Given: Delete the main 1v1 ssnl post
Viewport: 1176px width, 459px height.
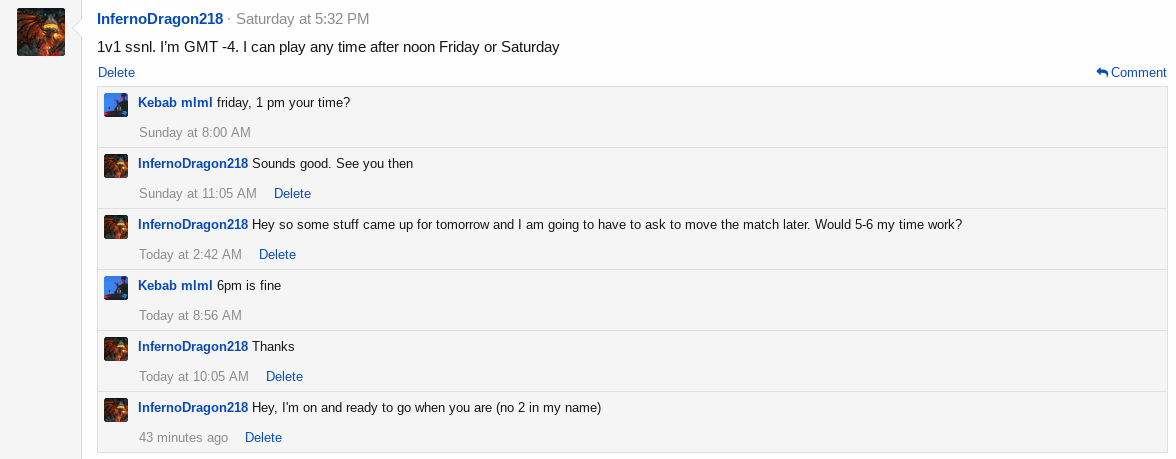Looking at the screenshot, I should click(116, 72).
